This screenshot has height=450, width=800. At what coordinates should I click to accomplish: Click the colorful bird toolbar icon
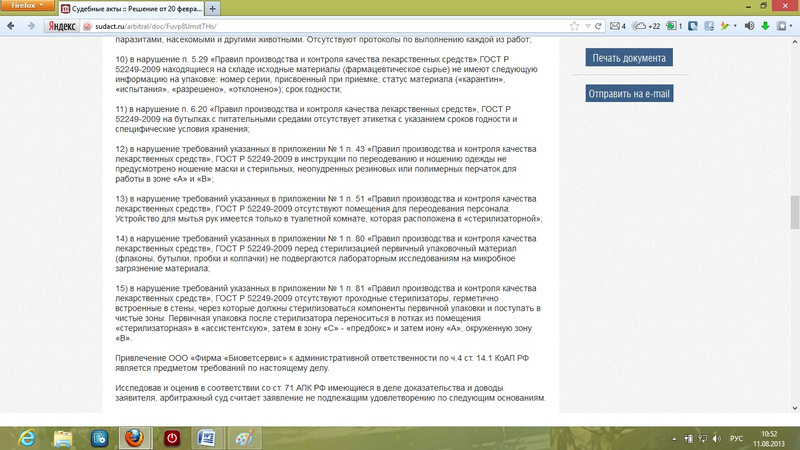[x=725, y=26]
